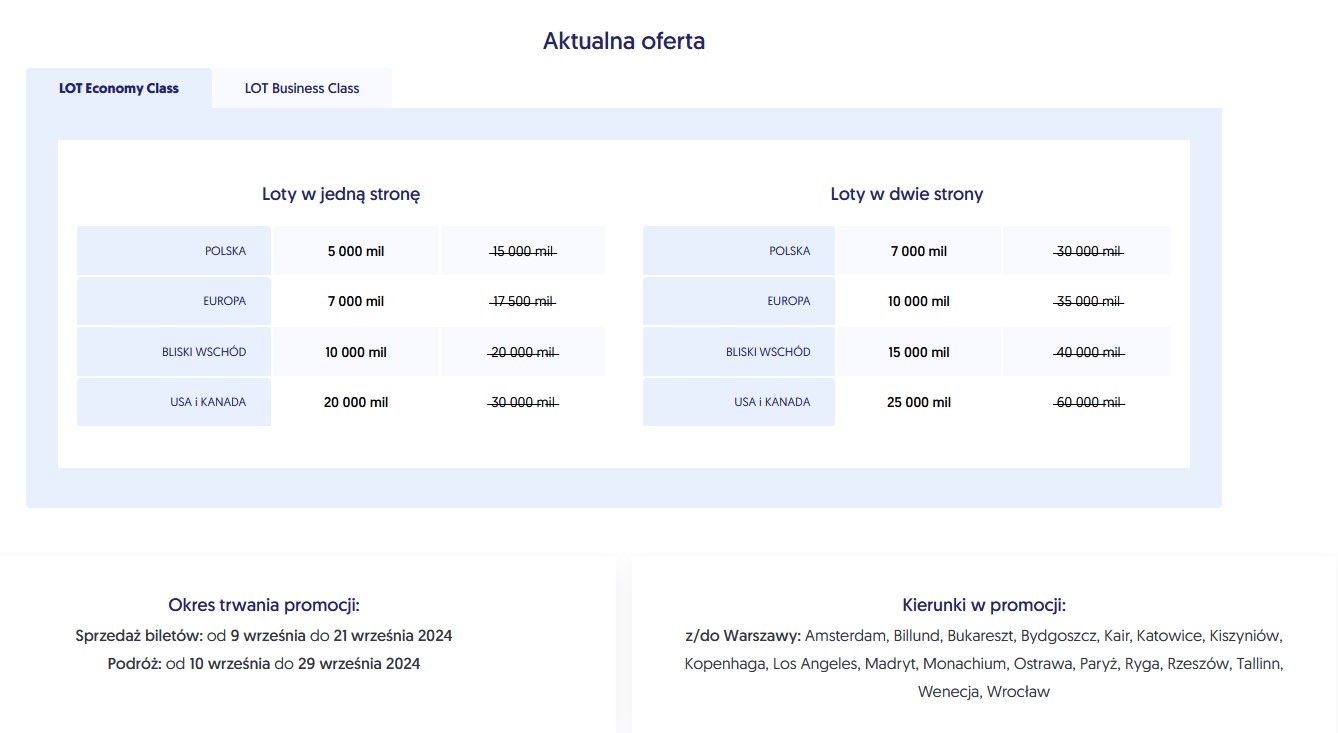Select USA i KANADA label in one-way table
Viewport: 1338px width, 733px height.
coord(174,402)
